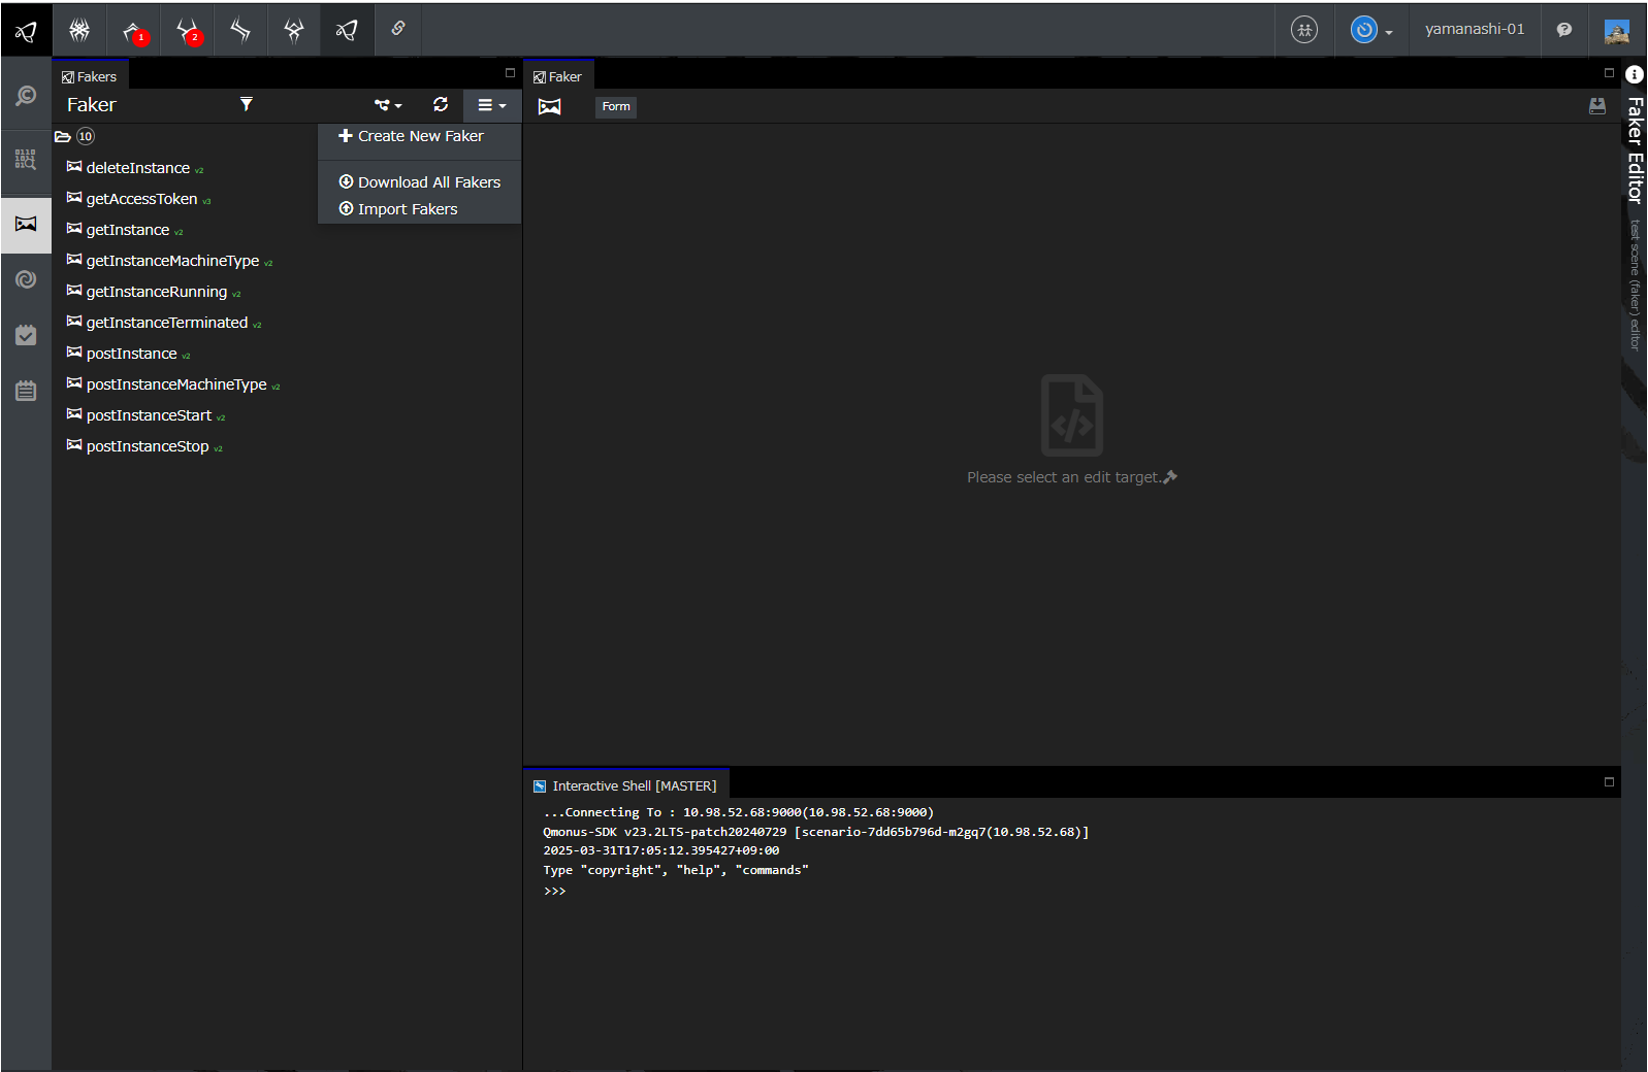Click the calendar icon in left sidebar
The image size is (1648, 1072).
26,390
